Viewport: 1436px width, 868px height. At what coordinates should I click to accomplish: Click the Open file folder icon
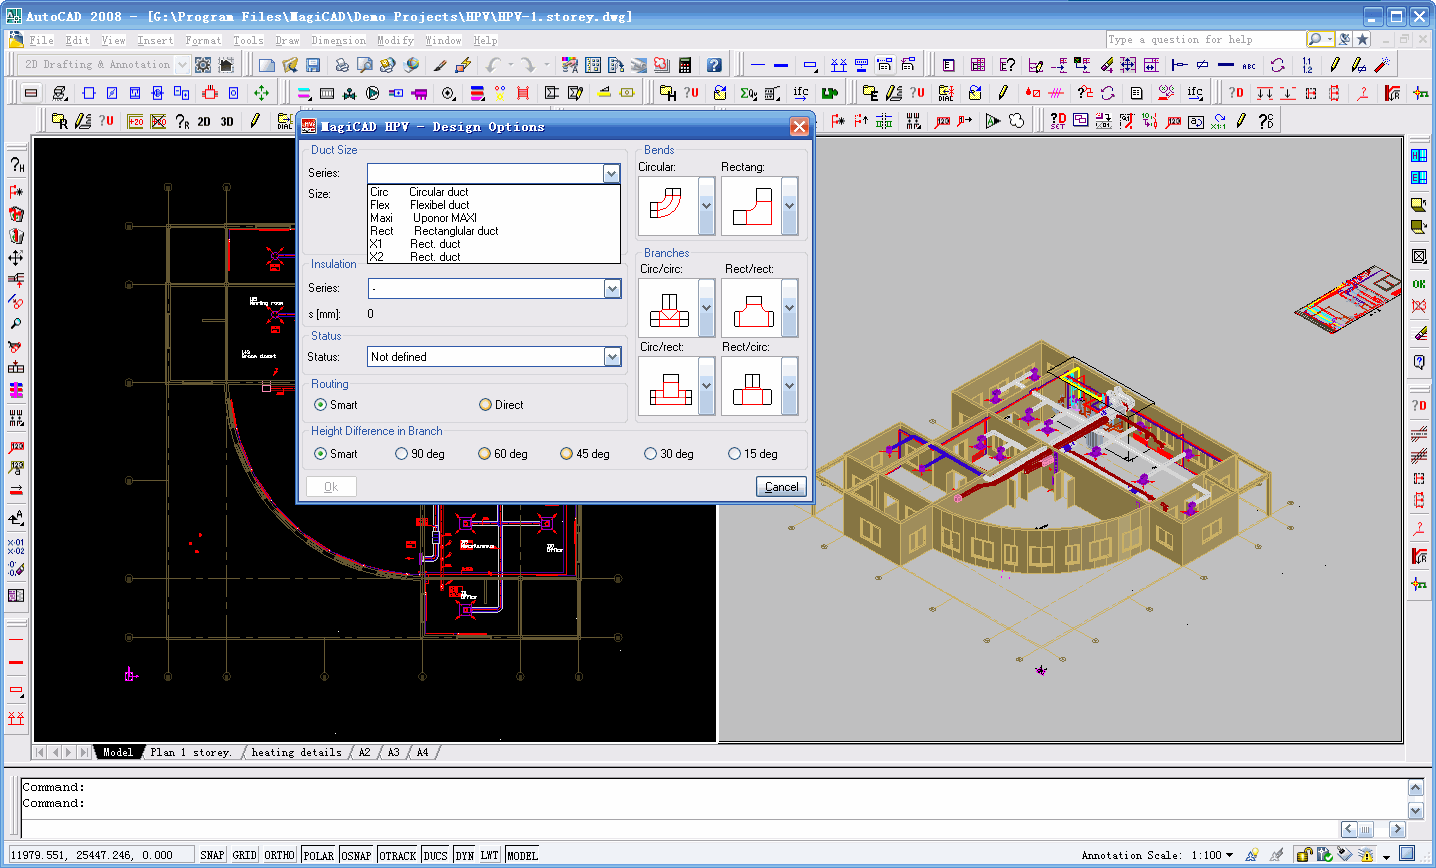290,65
